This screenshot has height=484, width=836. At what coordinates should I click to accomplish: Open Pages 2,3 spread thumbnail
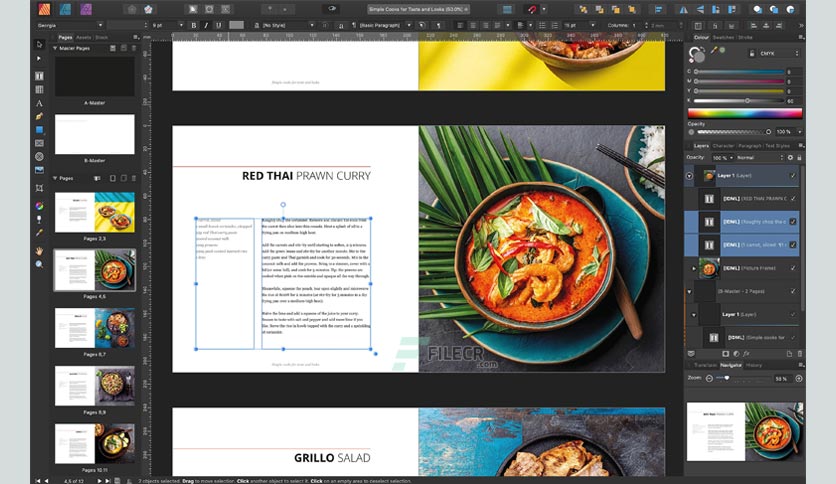pos(95,213)
